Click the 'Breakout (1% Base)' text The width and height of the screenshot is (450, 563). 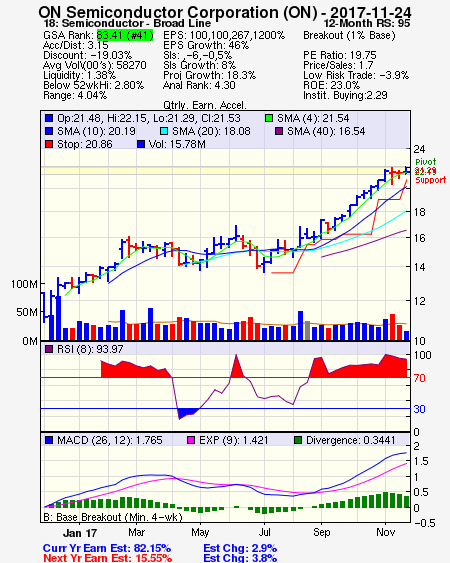coord(349,35)
